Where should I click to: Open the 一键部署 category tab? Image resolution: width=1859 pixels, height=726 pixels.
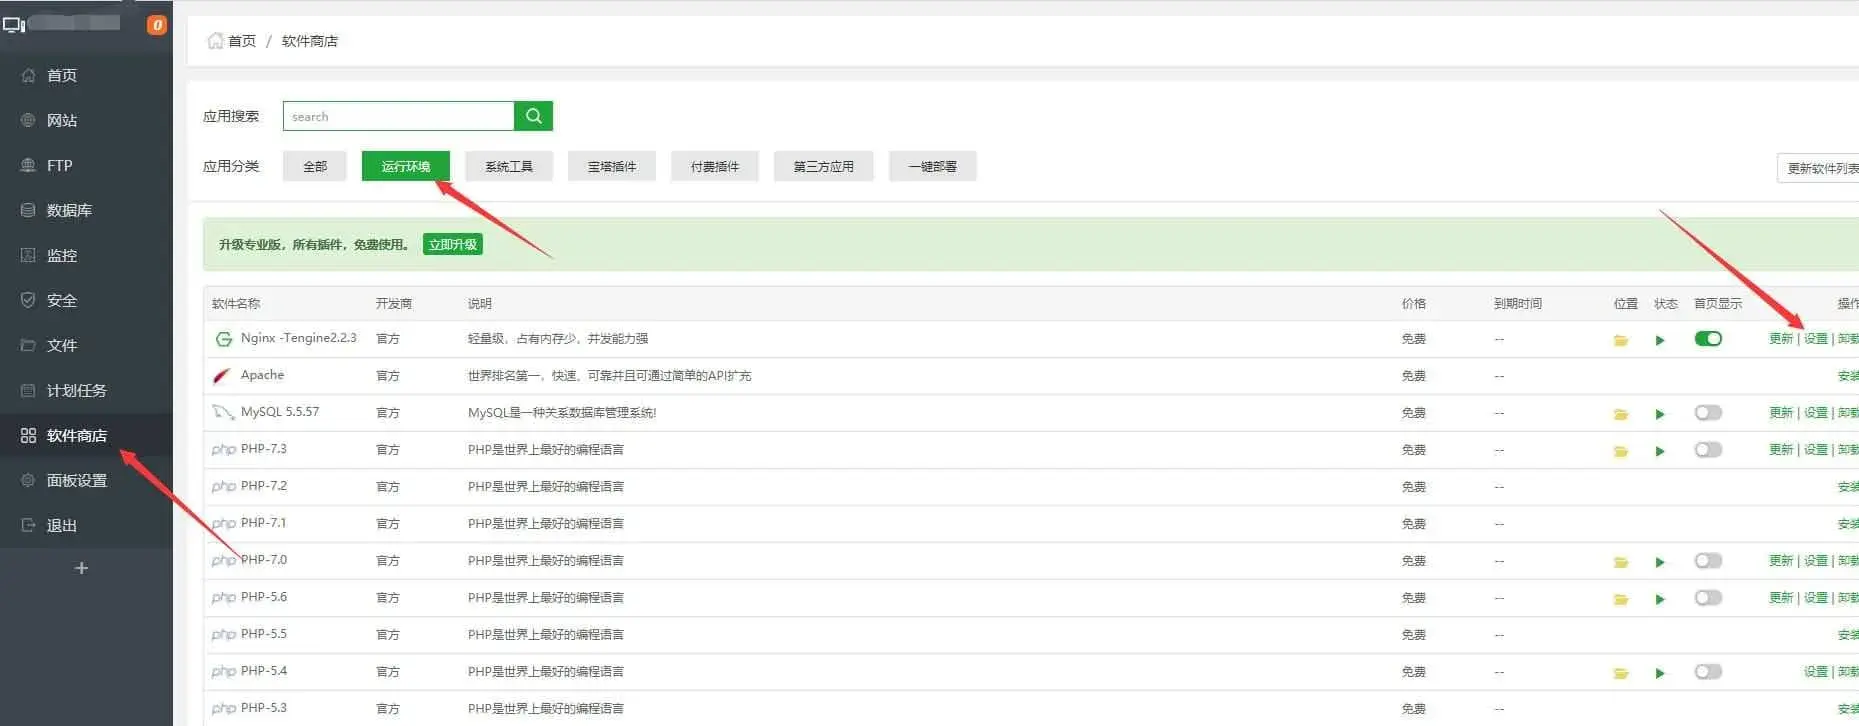[x=933, y=166]
